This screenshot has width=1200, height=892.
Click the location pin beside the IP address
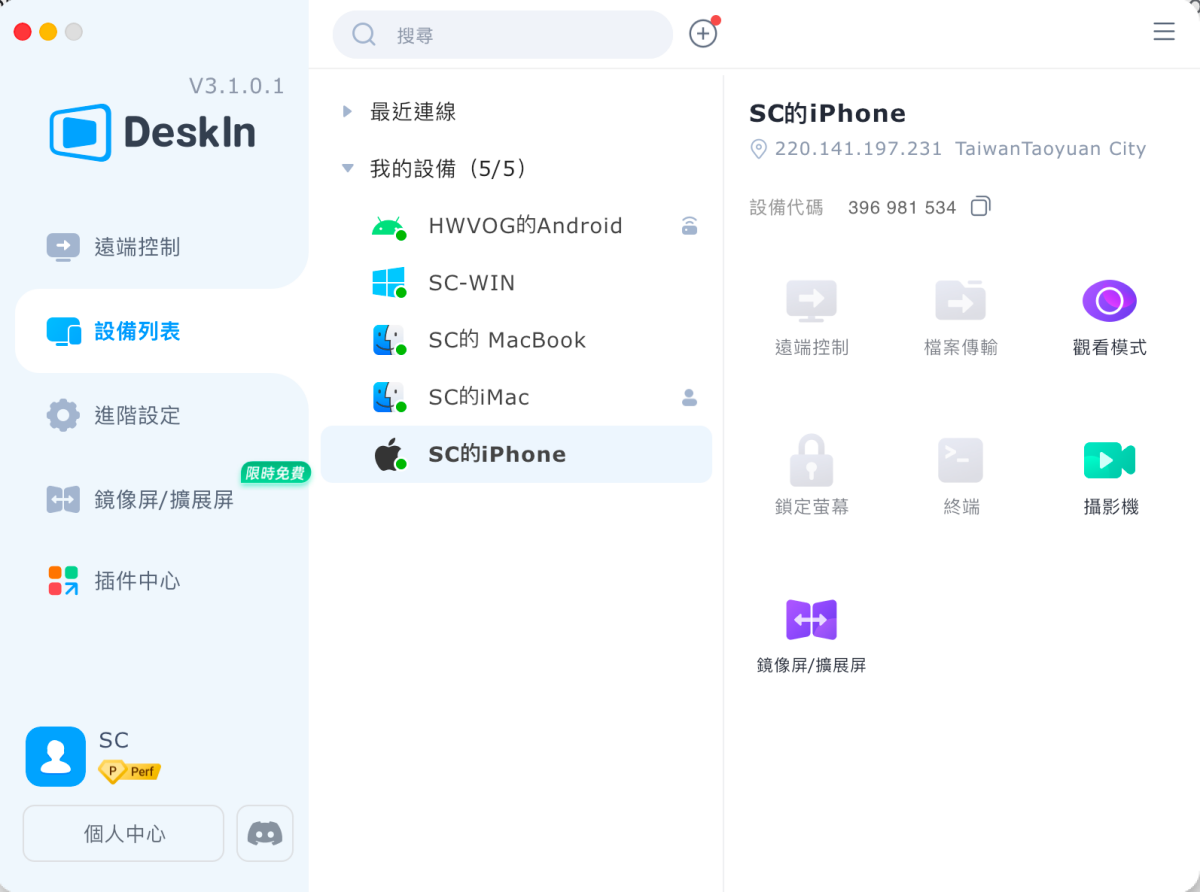click(x=758, y=149)
